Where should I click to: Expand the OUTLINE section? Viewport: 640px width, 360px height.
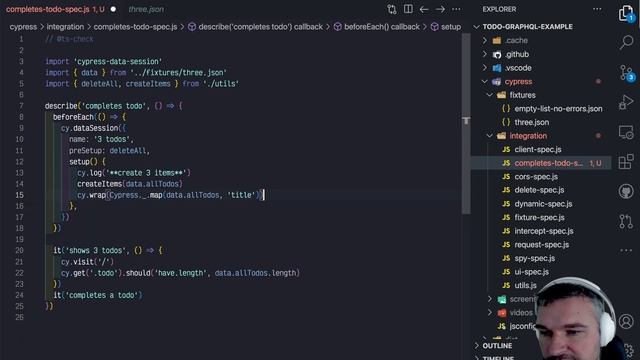[x=497, y=346]
